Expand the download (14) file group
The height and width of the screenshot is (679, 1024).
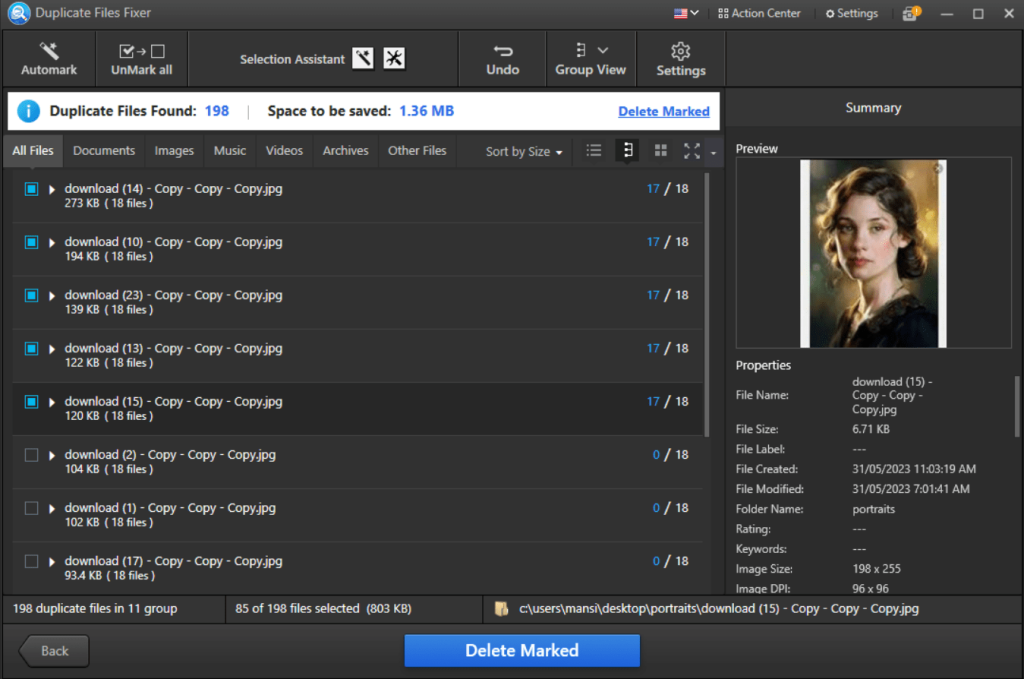(52, 189)
